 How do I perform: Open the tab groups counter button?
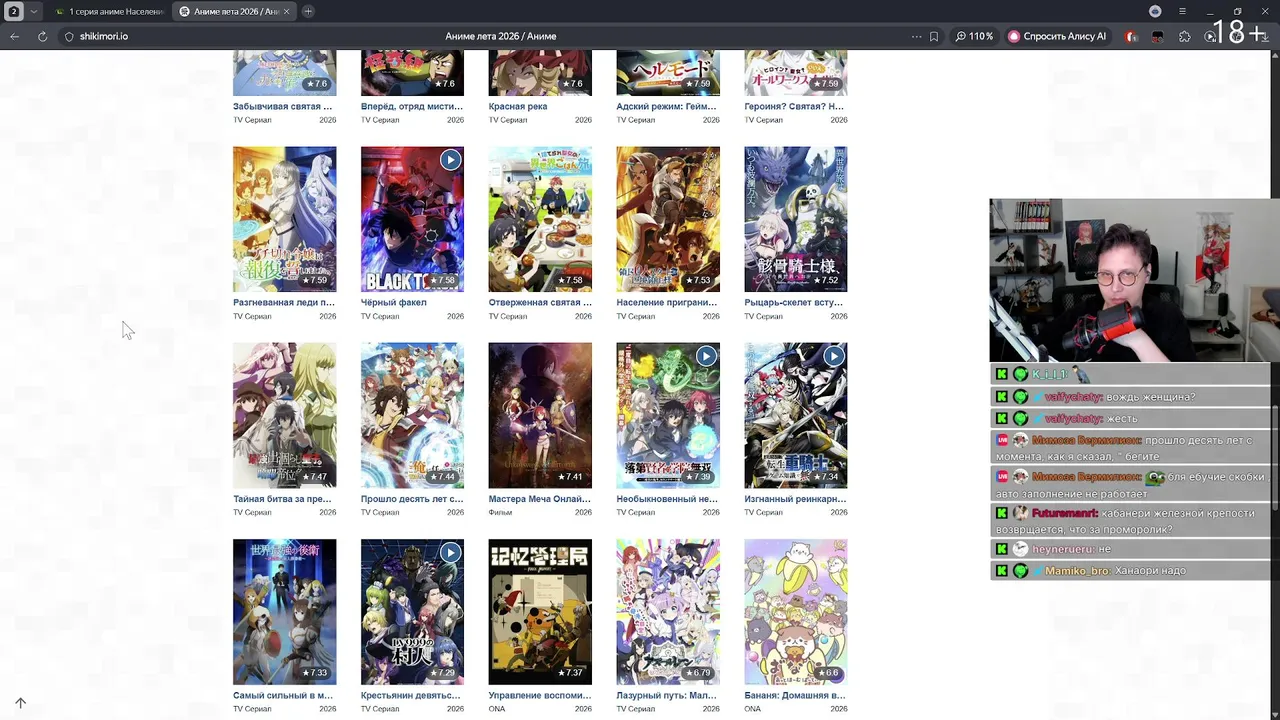15,11
